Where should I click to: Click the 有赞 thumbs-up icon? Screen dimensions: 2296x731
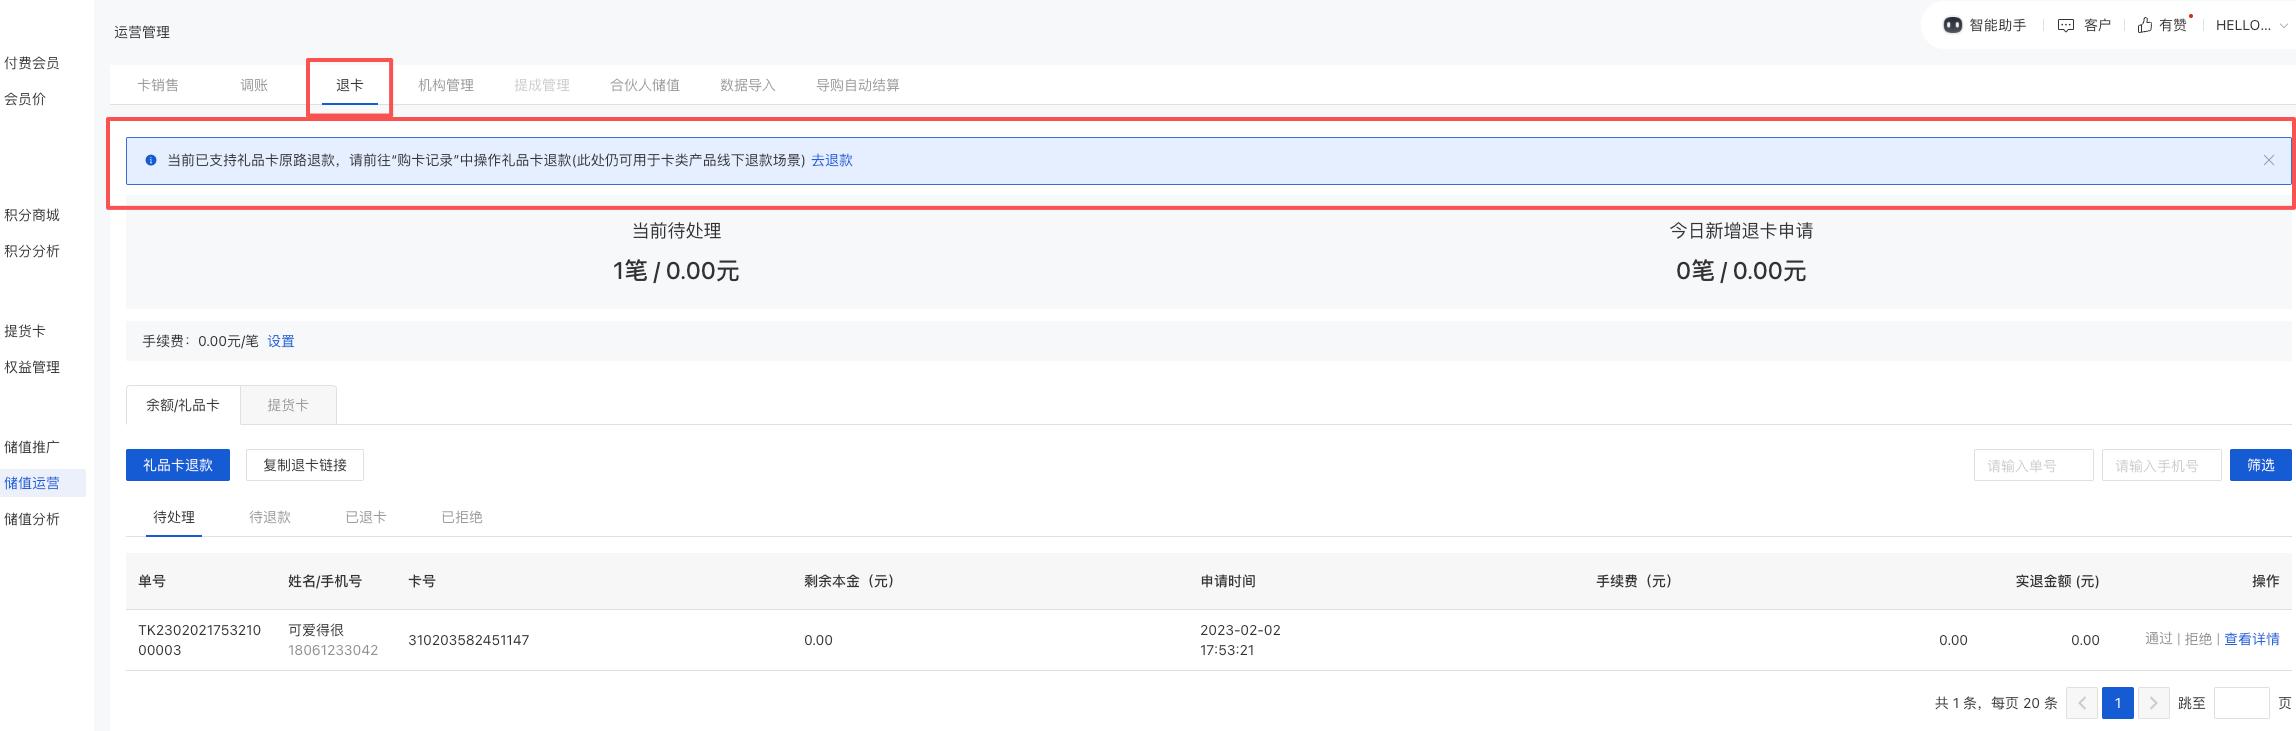pos(2144,25)
